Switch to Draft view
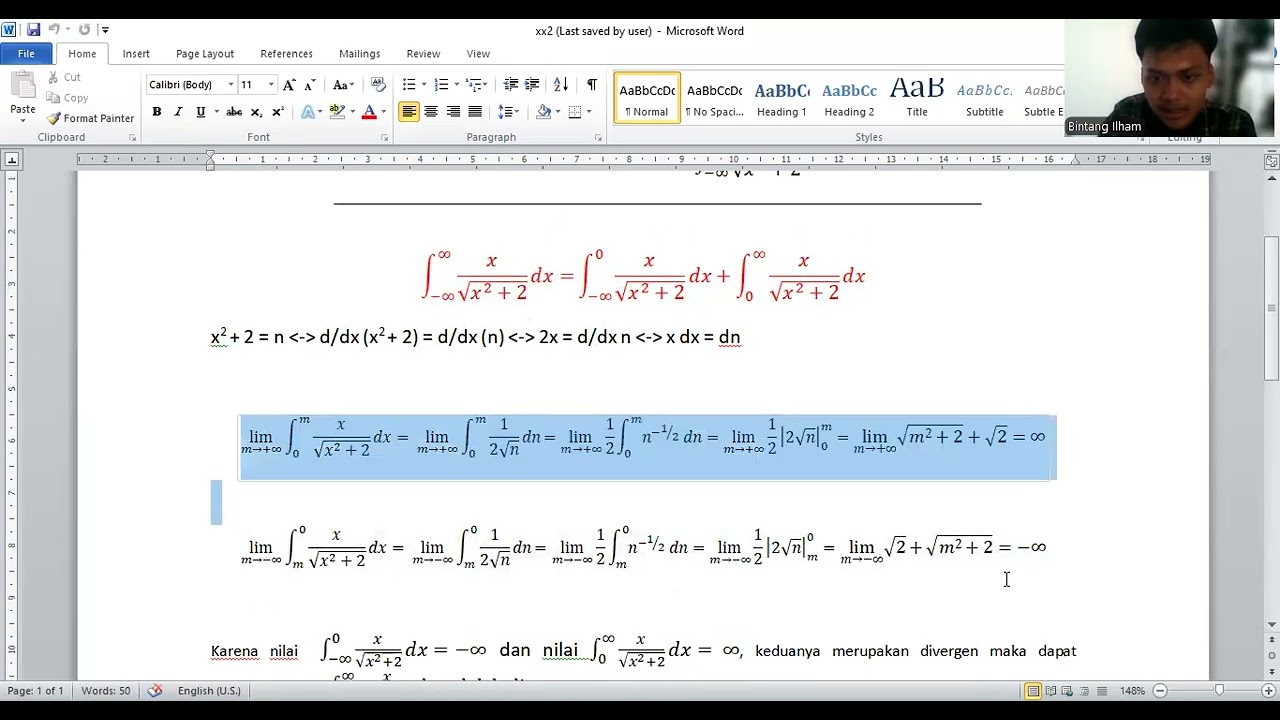This screenshot has width=1280, height=720. coord(1101,691)
